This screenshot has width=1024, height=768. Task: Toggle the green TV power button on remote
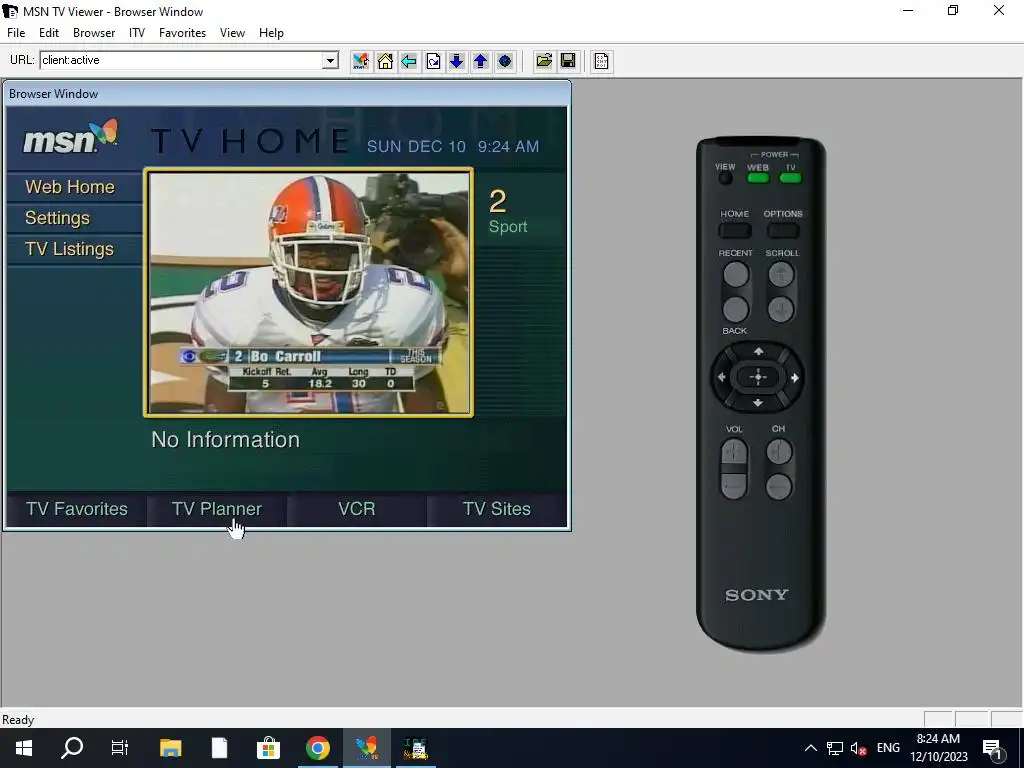tap(790, 177)
